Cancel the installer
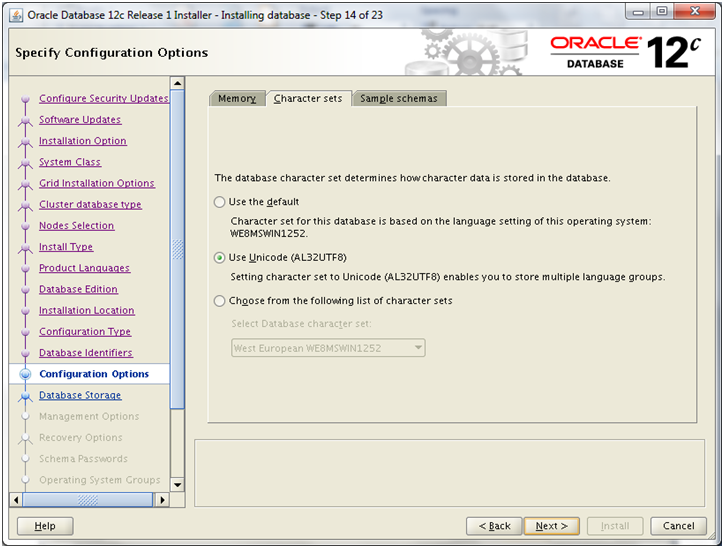Viewport: 724px width, 548px height. pyautogui.click(x=678, y=526)
